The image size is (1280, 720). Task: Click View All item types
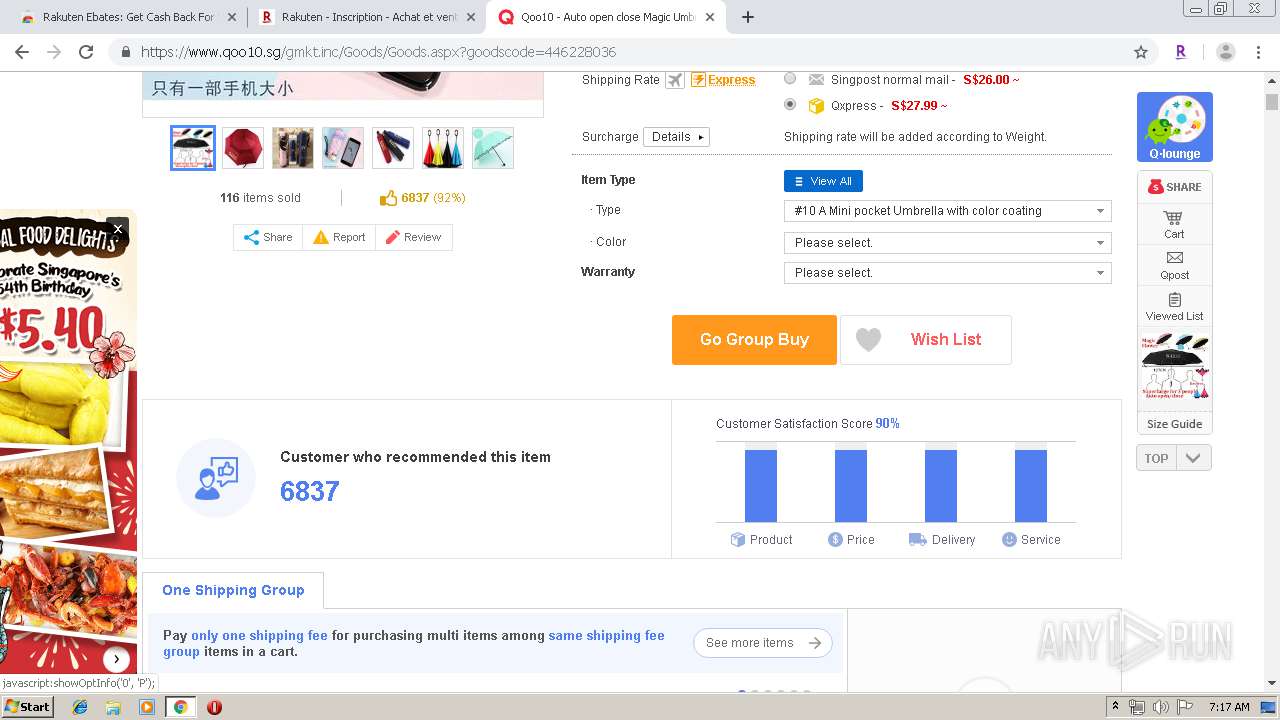(823, 181)
